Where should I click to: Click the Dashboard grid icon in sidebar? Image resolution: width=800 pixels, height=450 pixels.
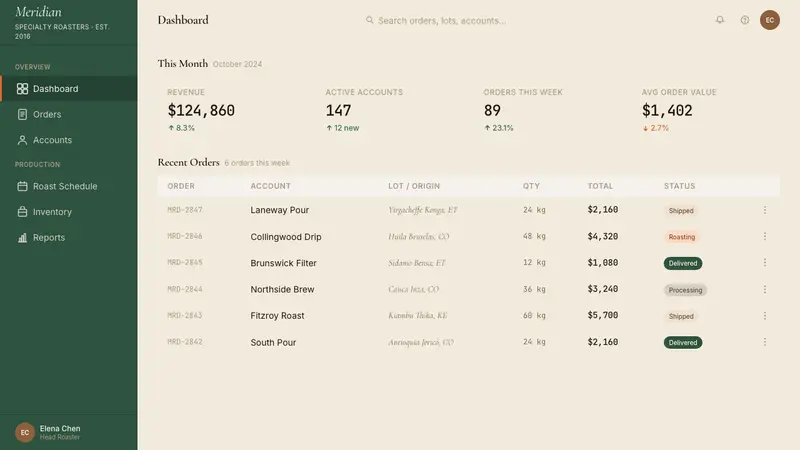point(22,89)
